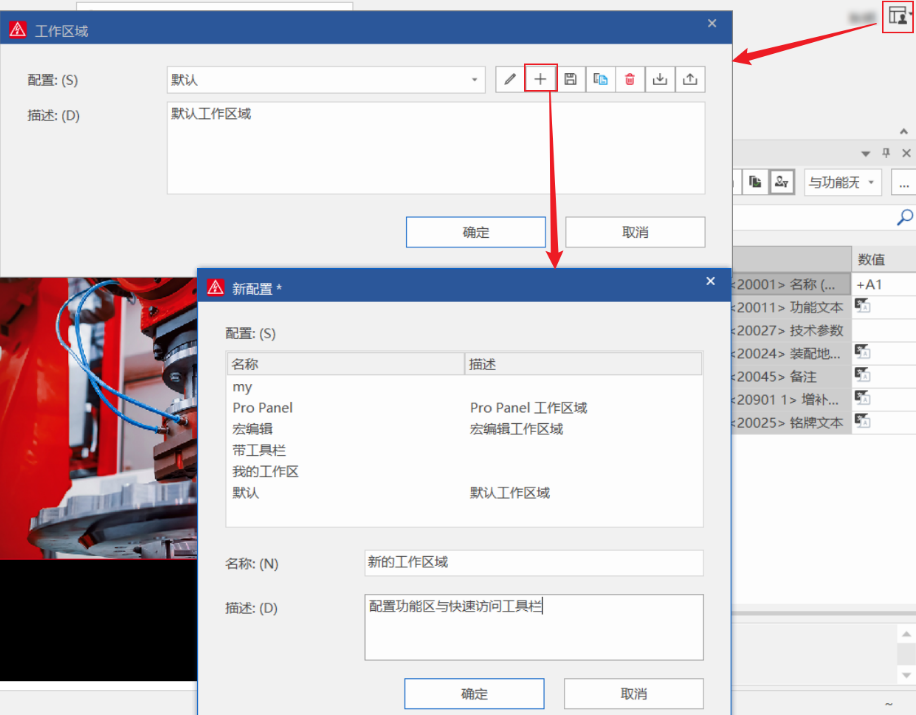Click the export configuration icon
This screenshot has height=715, width=916.
click(x=690, y=80)
